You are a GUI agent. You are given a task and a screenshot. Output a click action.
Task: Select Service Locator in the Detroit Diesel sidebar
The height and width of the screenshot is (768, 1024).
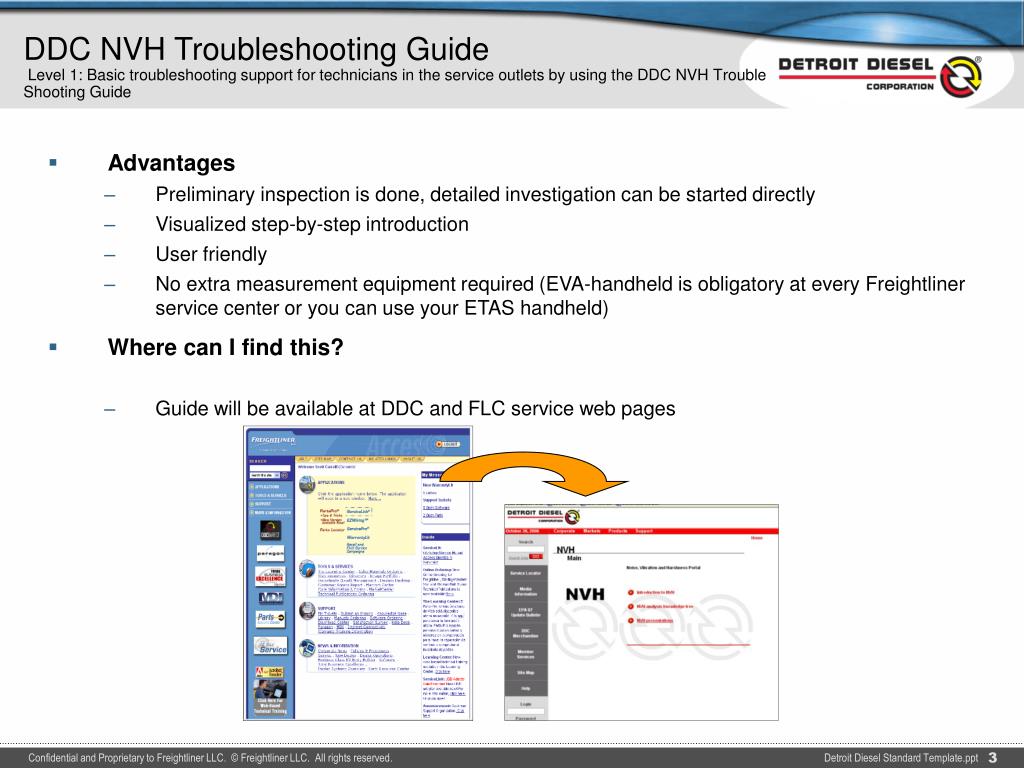point(526,573)
